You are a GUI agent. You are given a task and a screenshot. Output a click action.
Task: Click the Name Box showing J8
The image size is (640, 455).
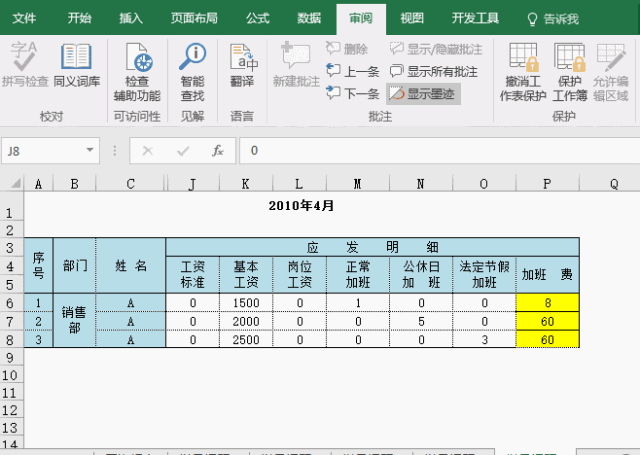click(44, 151)
